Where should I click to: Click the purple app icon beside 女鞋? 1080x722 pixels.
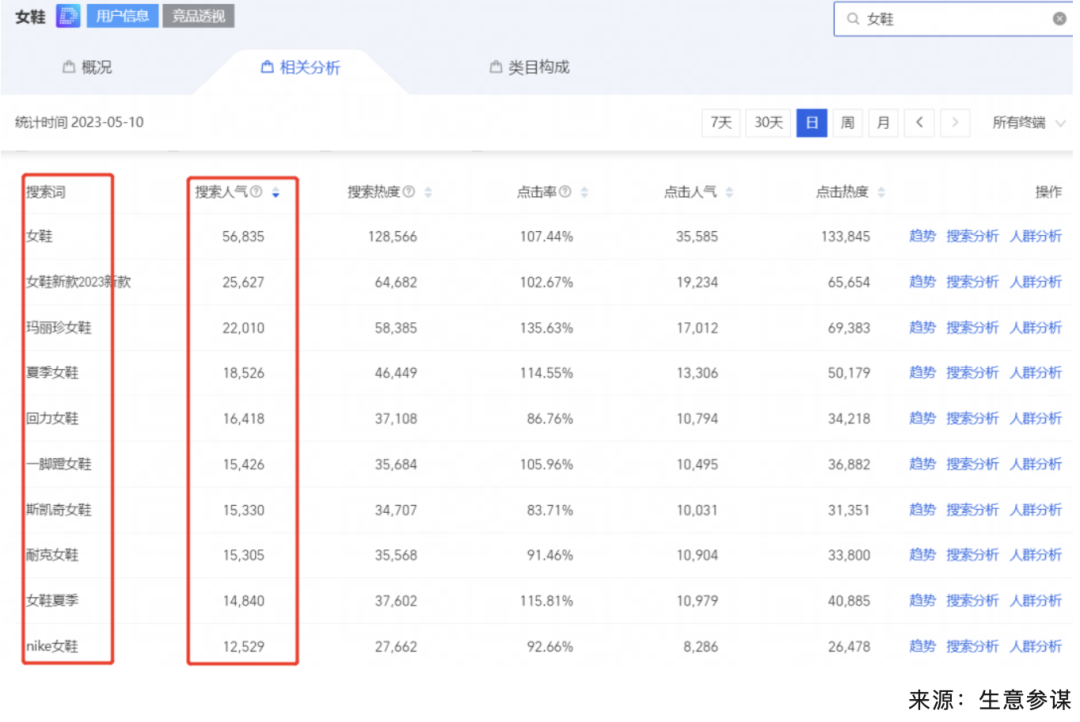(68, 16)
